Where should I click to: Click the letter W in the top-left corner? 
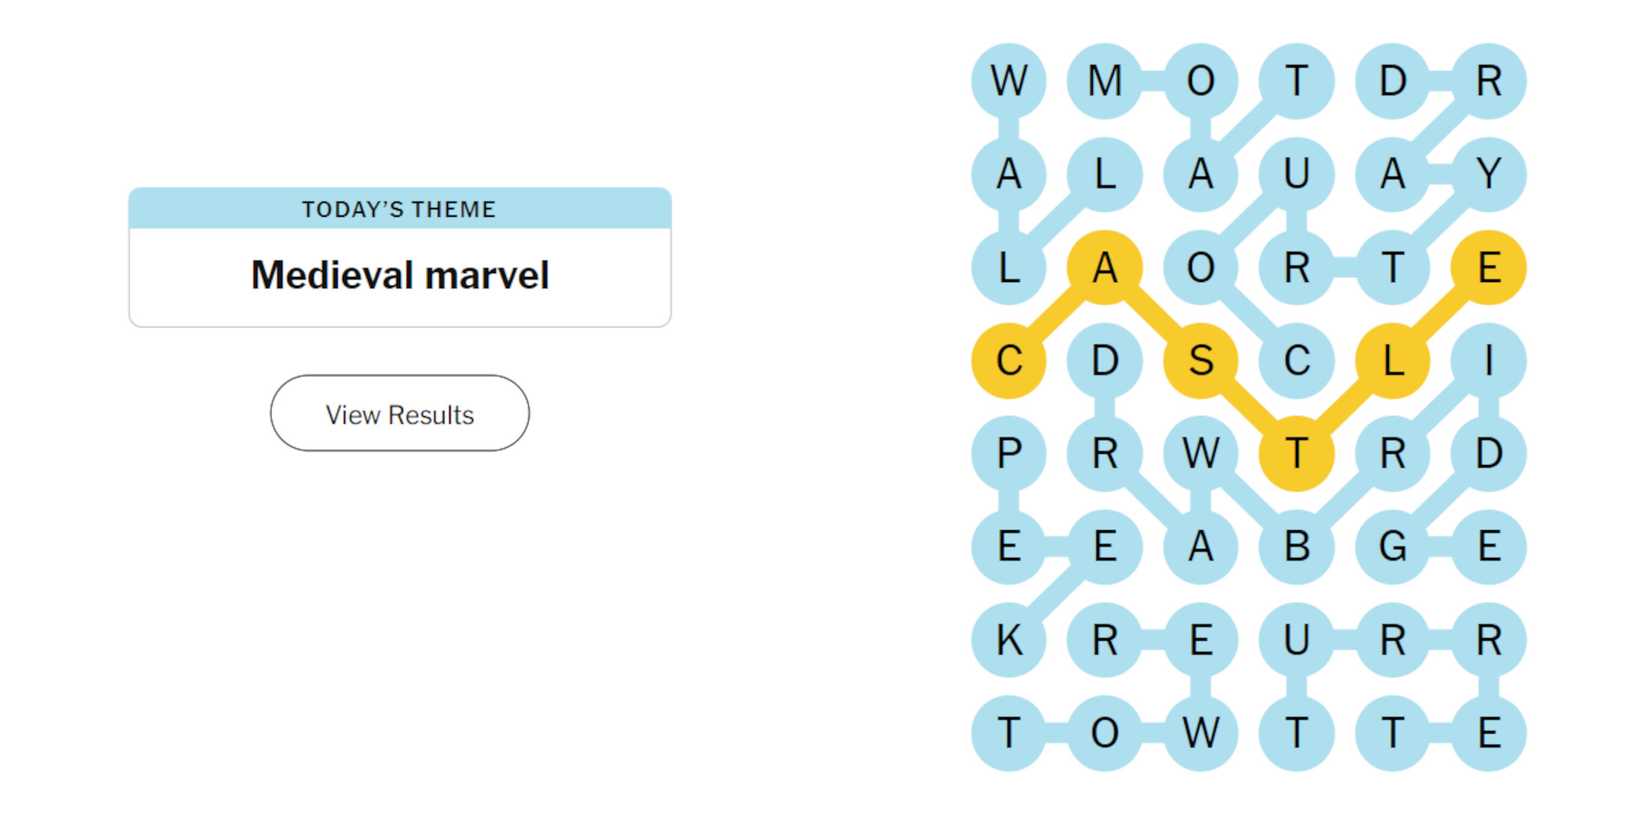[1008, 82]
